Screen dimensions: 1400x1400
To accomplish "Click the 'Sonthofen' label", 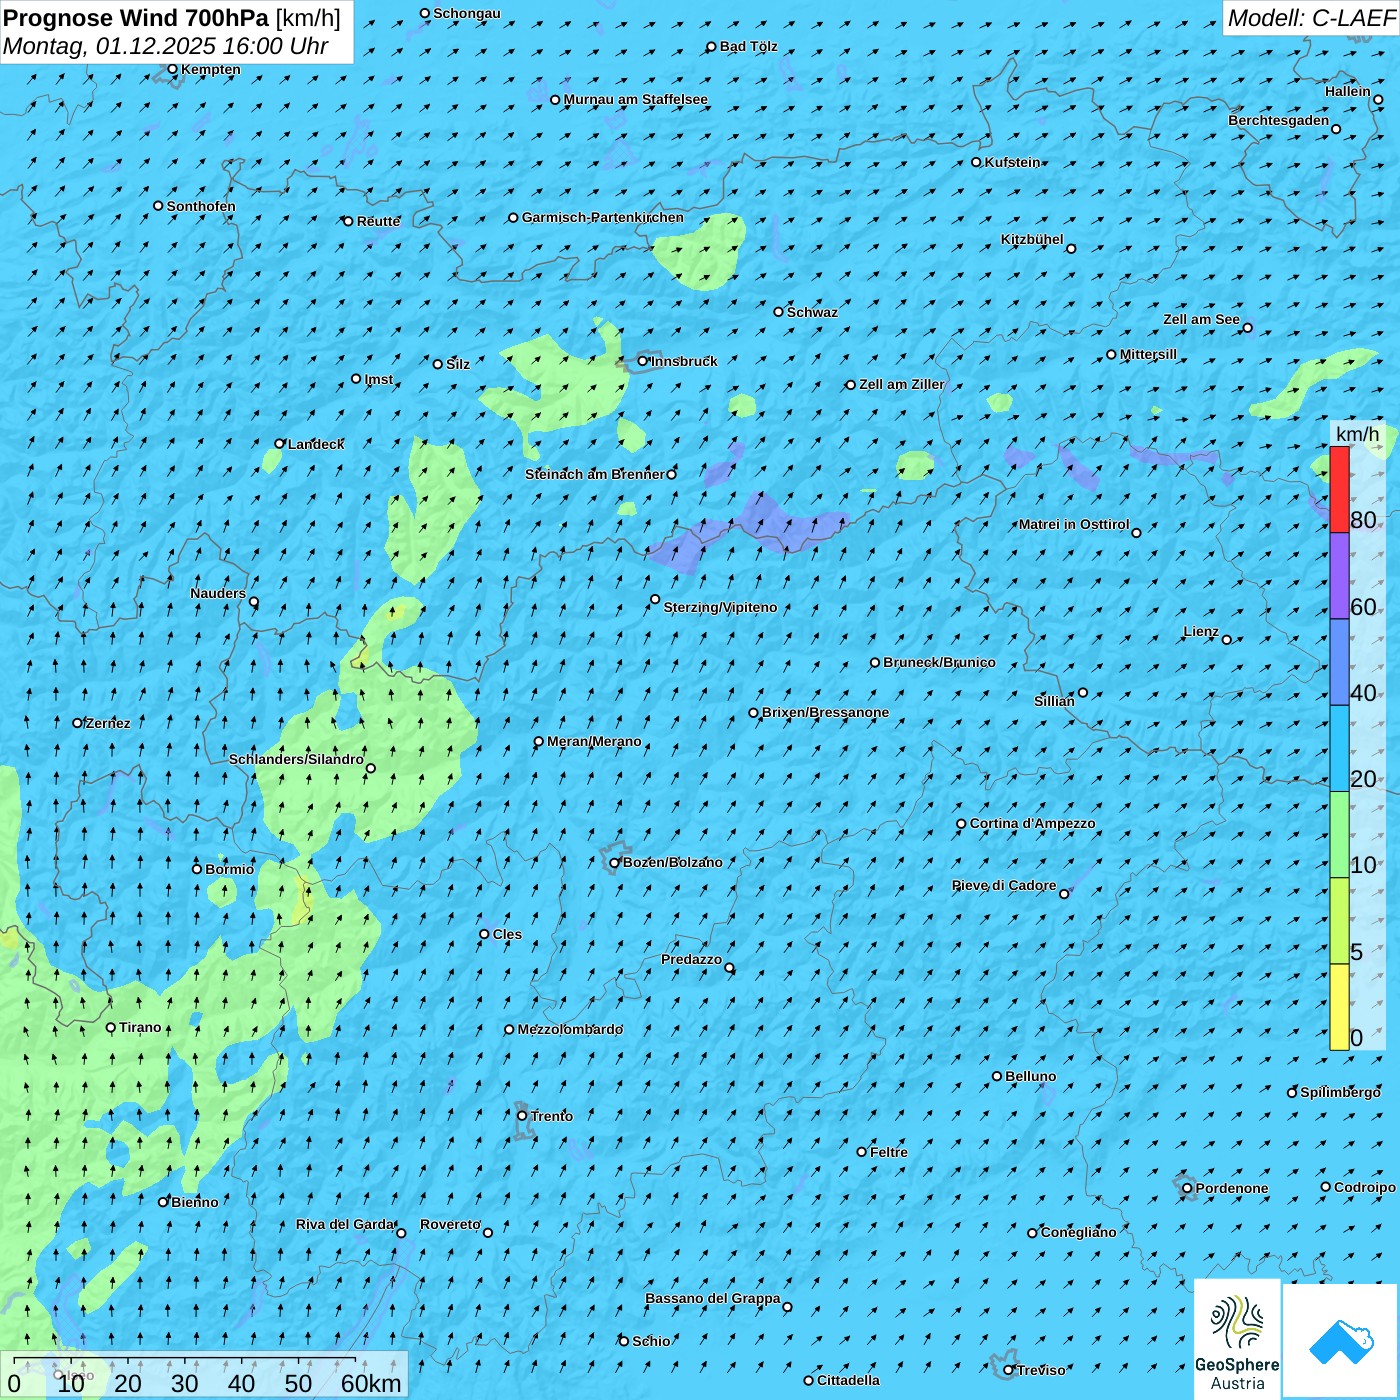I will coord(202,207).
